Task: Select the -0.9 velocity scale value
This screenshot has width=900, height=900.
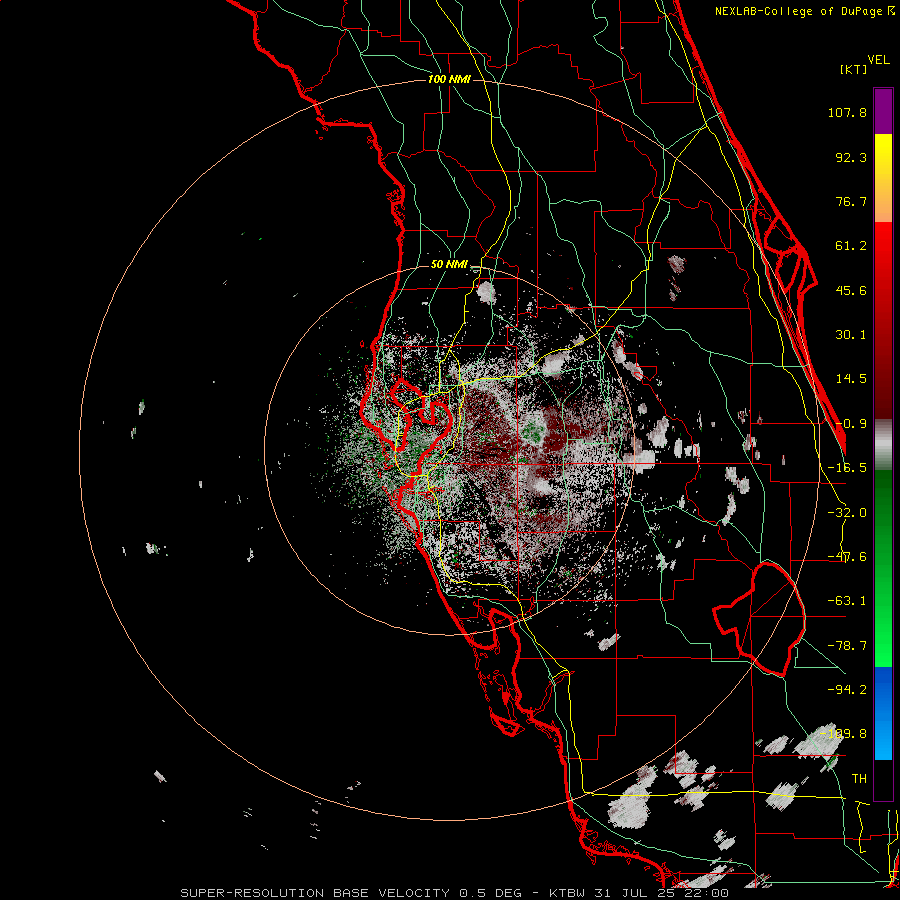Action: click(851, 424)
